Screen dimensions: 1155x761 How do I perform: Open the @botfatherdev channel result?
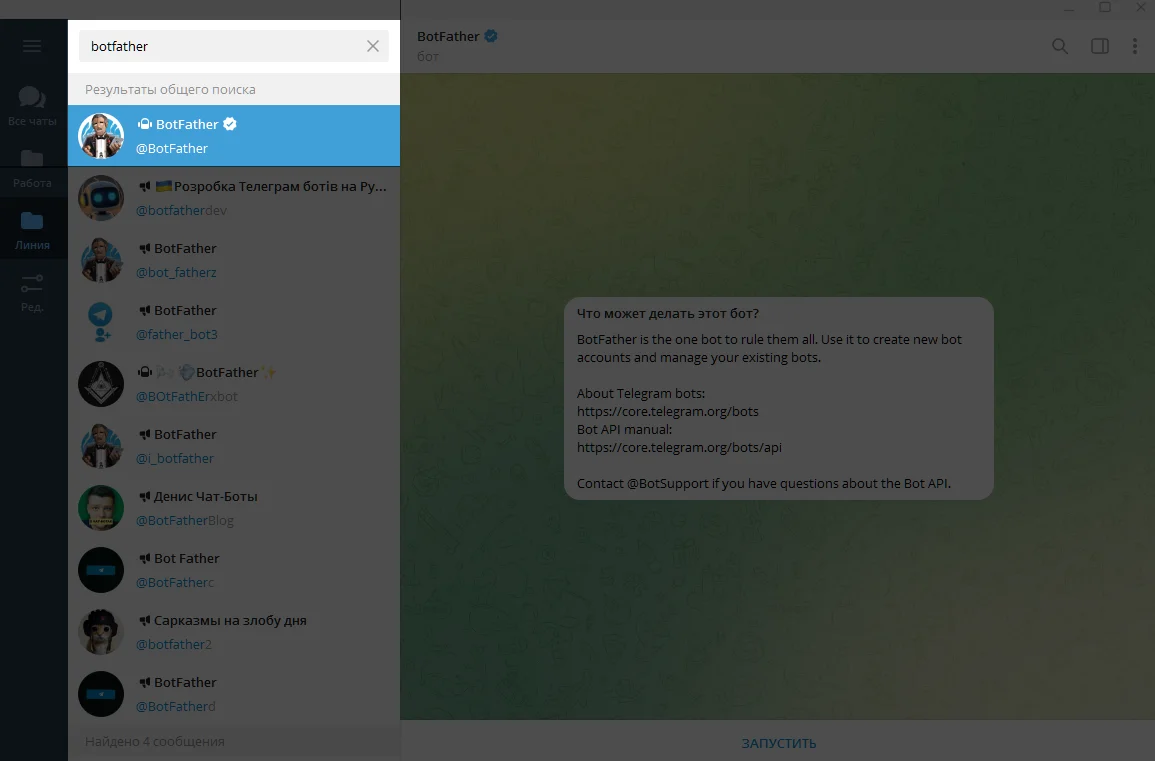click(234, 198)
